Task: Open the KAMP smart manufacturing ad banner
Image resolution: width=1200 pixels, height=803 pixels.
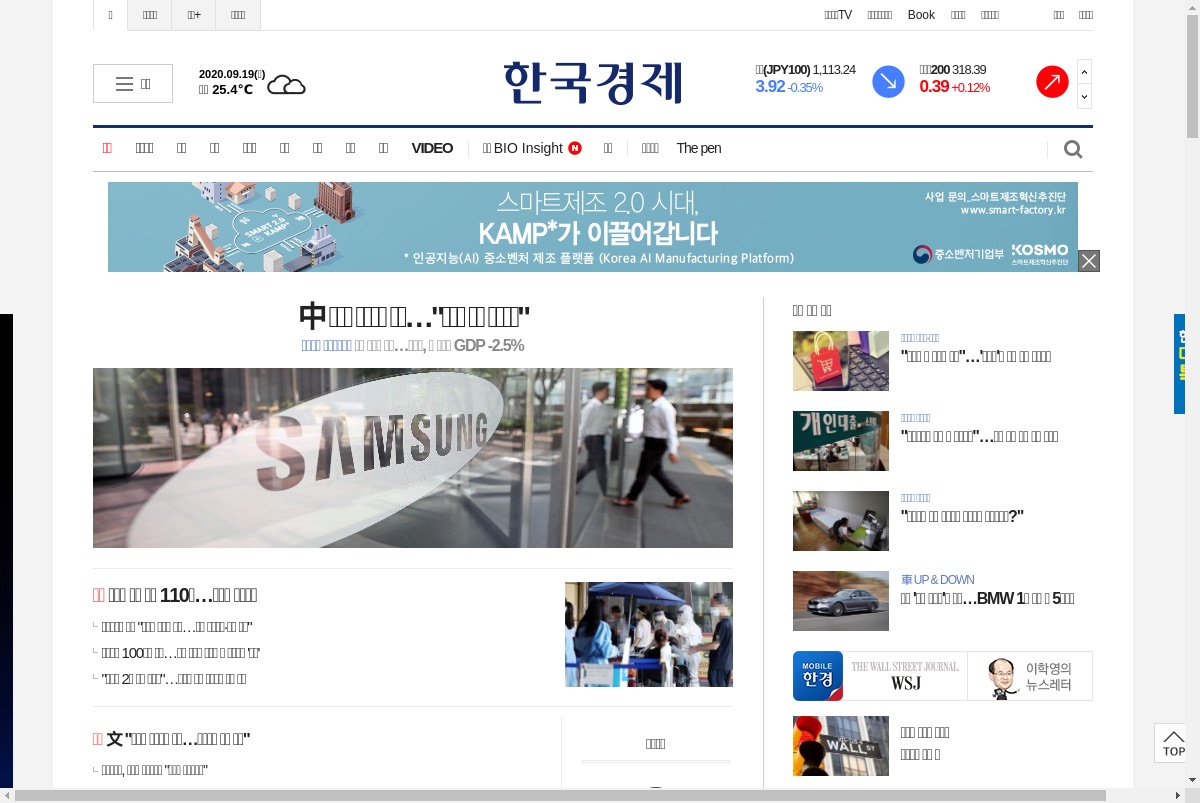Action: tap(593, 227)
